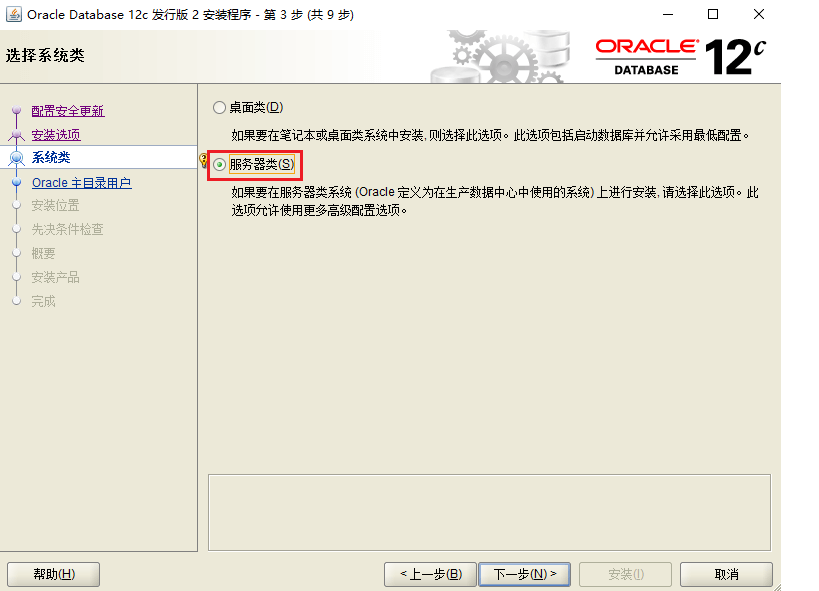Maximize the installer window
819x591 pixels.
[x=713, y=15]
